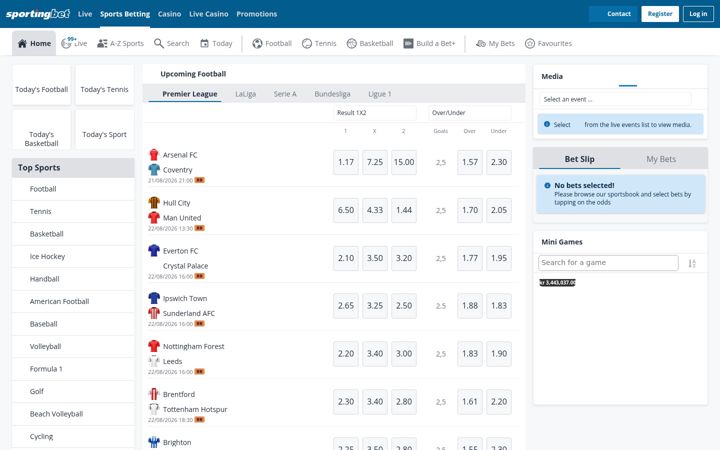Select the Tennis ball icon
This screenshot has width=720, height=450.
click(307, 43)
